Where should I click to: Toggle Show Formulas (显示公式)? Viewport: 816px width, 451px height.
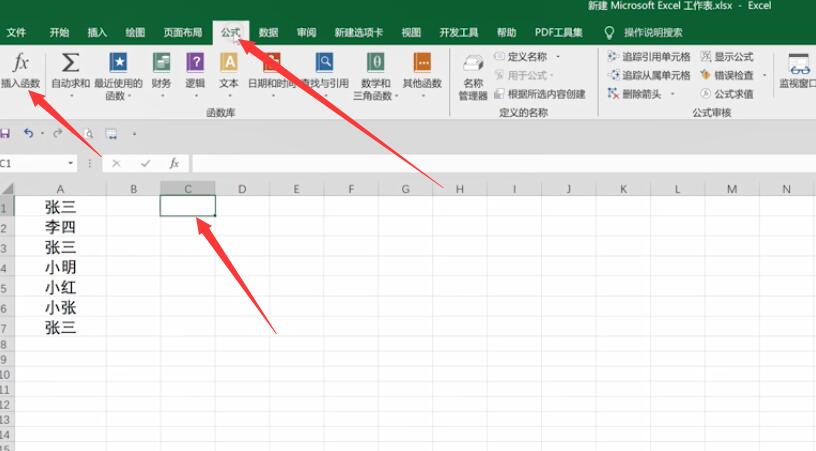coord(727,56)
